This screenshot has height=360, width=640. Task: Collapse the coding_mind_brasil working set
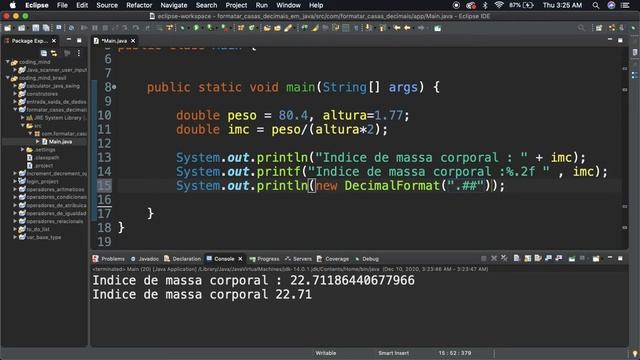point(8,78)
